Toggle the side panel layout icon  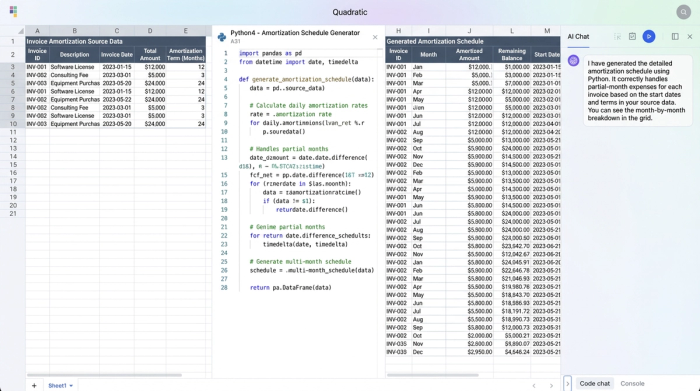click(675, 37)
